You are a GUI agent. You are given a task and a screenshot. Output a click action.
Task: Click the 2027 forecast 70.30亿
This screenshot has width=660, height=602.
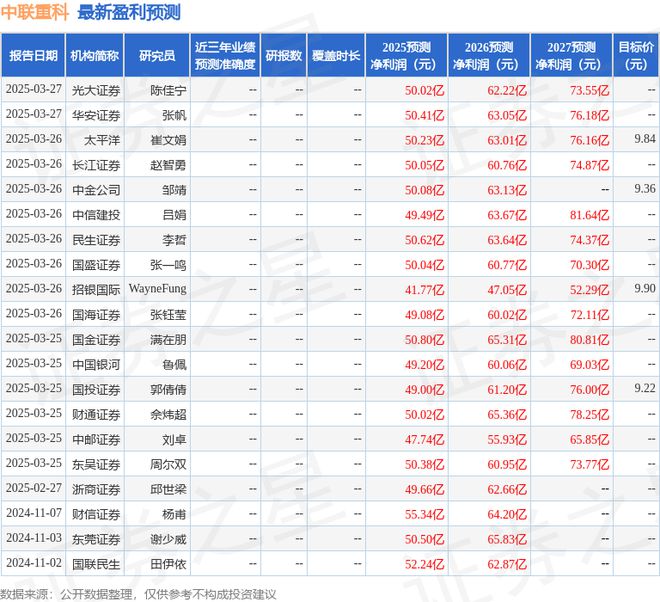pyautogui.click(x=589, y=265)
